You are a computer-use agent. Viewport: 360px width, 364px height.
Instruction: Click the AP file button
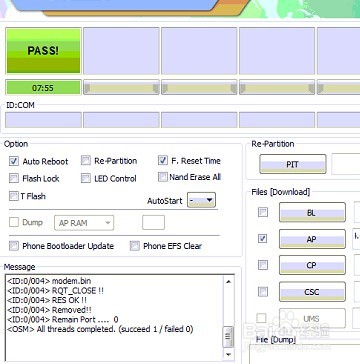tap(312, 239)
